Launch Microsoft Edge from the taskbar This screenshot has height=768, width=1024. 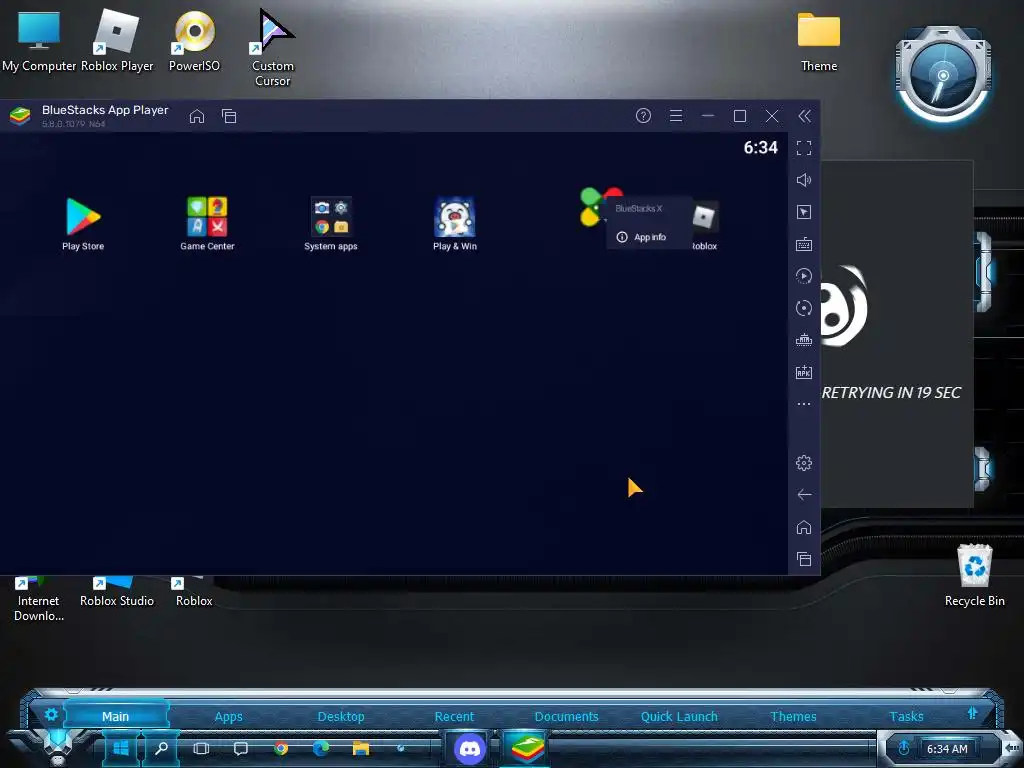click(x=321, y=748)
